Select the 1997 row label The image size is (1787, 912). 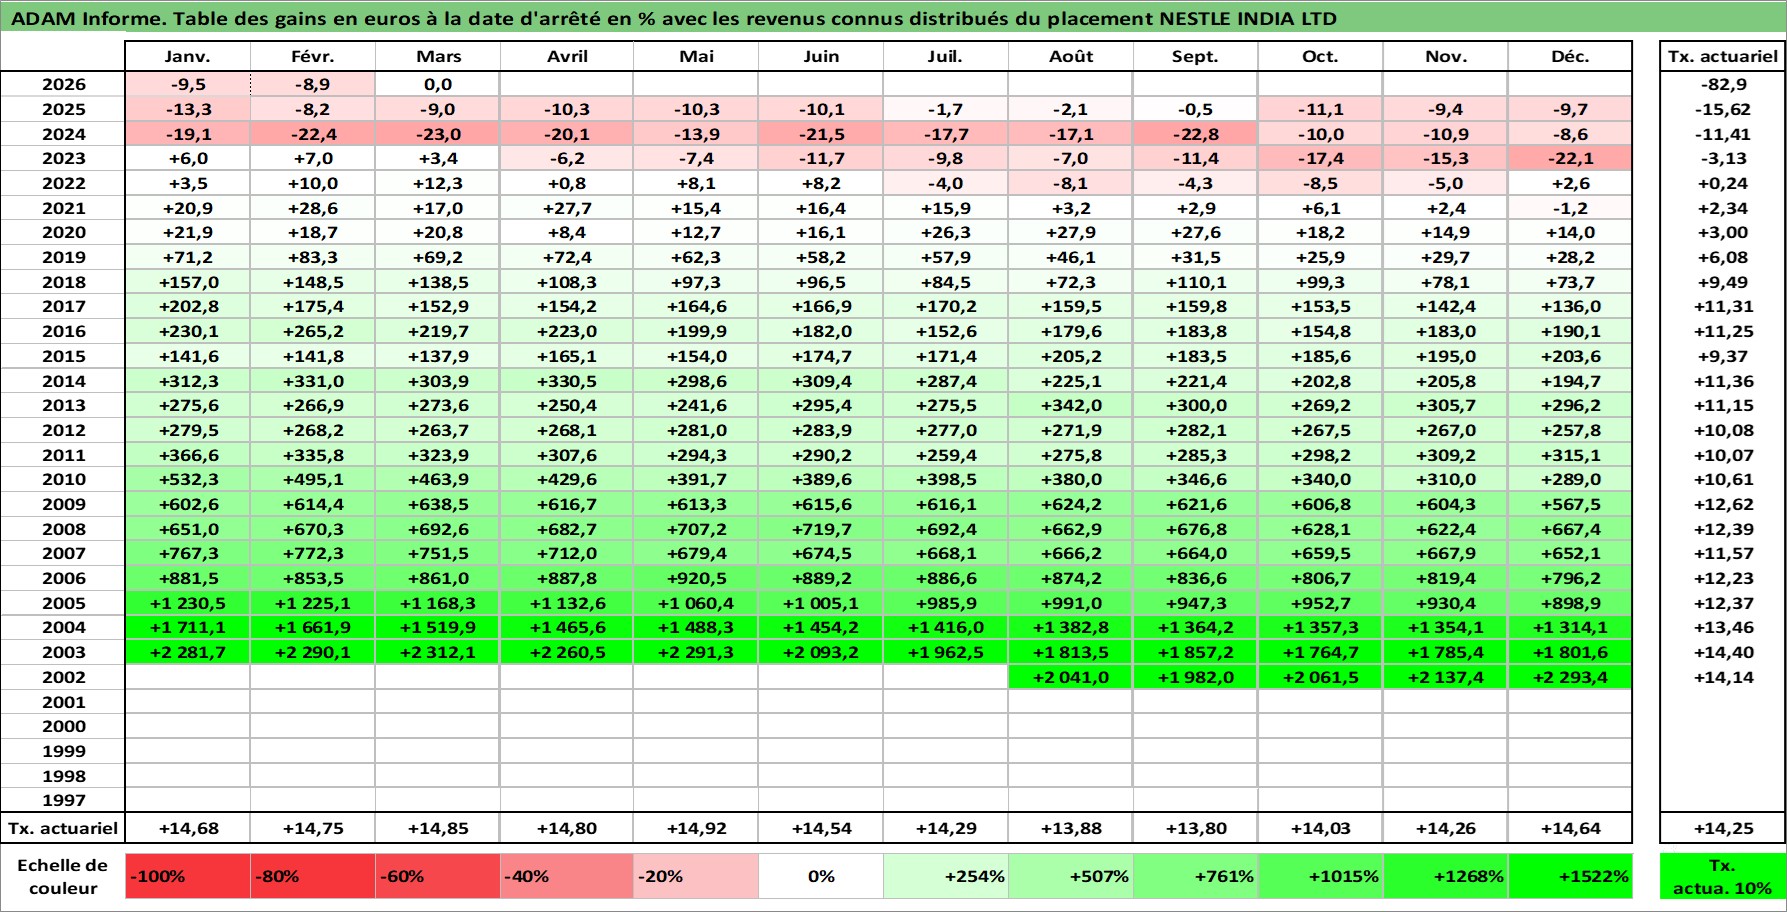[x=63, y=800]
